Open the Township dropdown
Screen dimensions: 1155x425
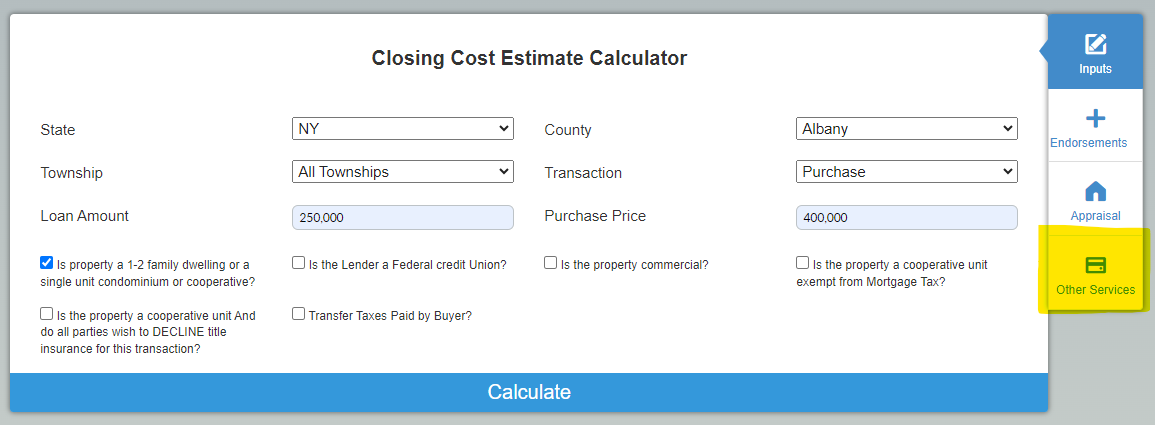403,172
